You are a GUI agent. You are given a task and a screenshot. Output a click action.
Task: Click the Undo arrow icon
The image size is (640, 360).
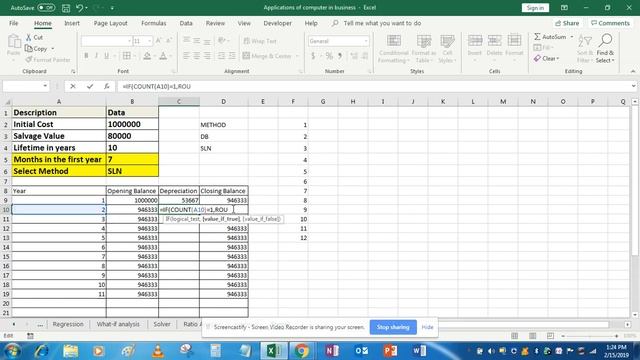tap(80, 8)
